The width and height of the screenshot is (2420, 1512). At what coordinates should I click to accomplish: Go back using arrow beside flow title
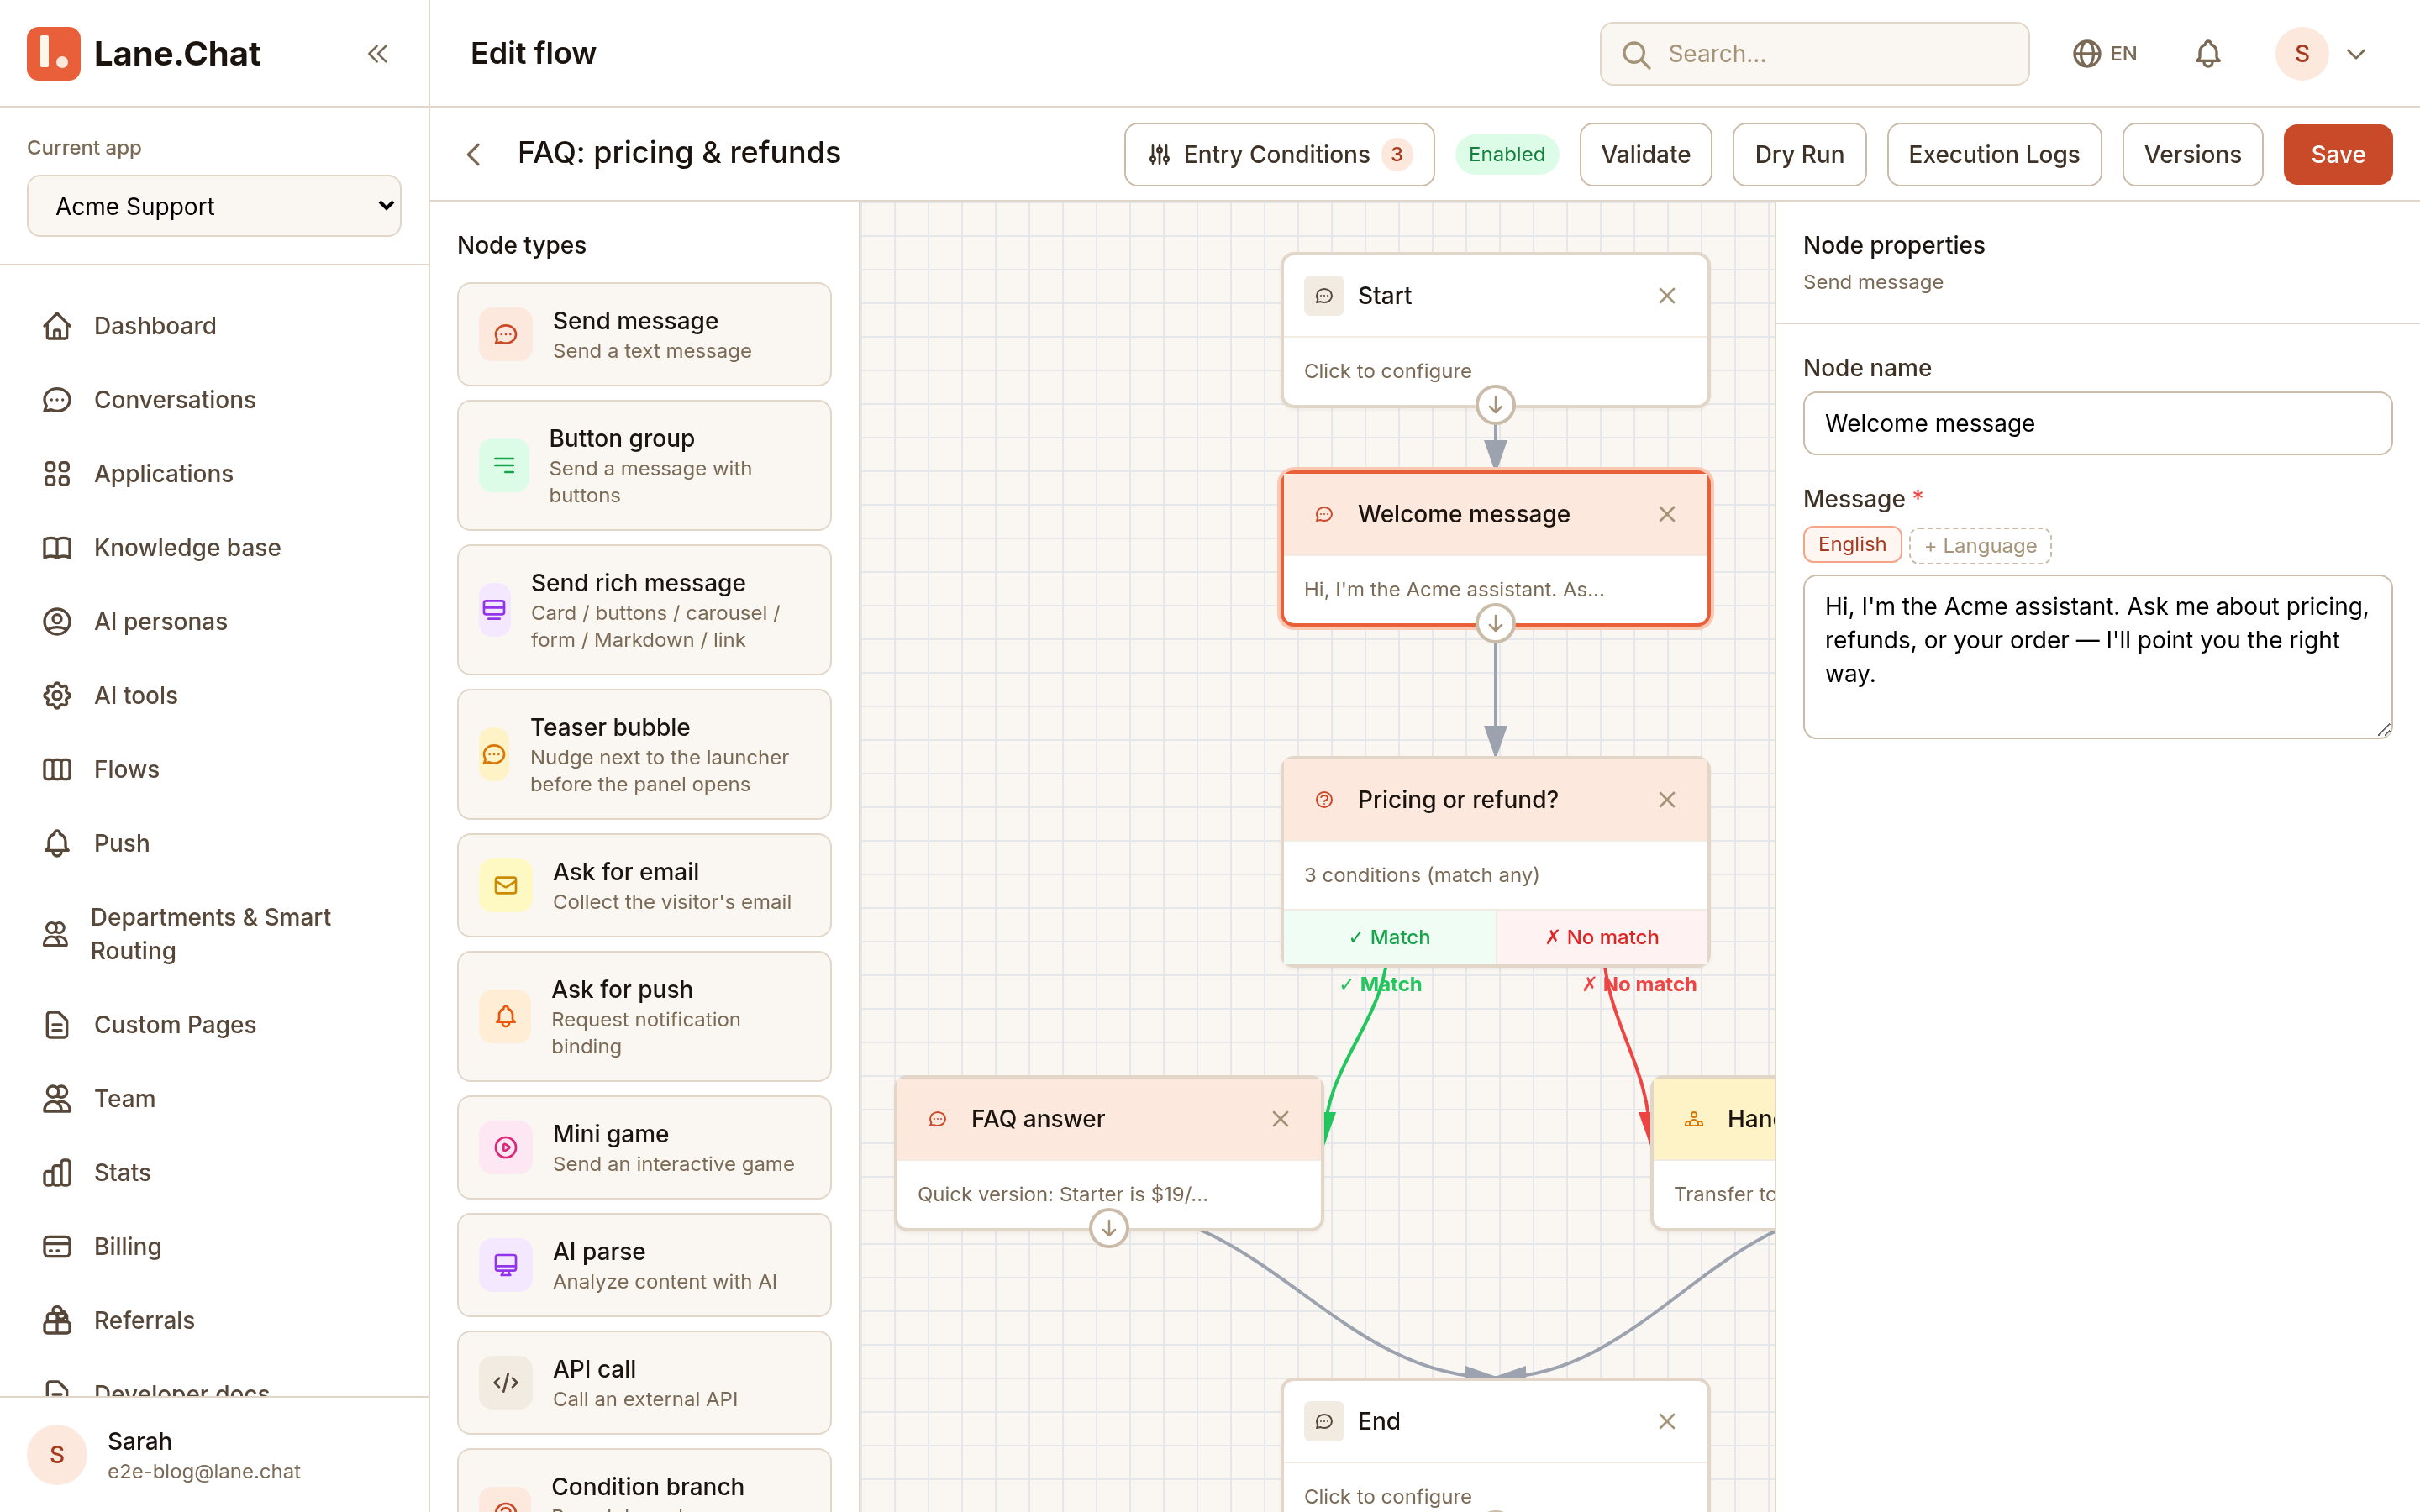click(474, 154)
